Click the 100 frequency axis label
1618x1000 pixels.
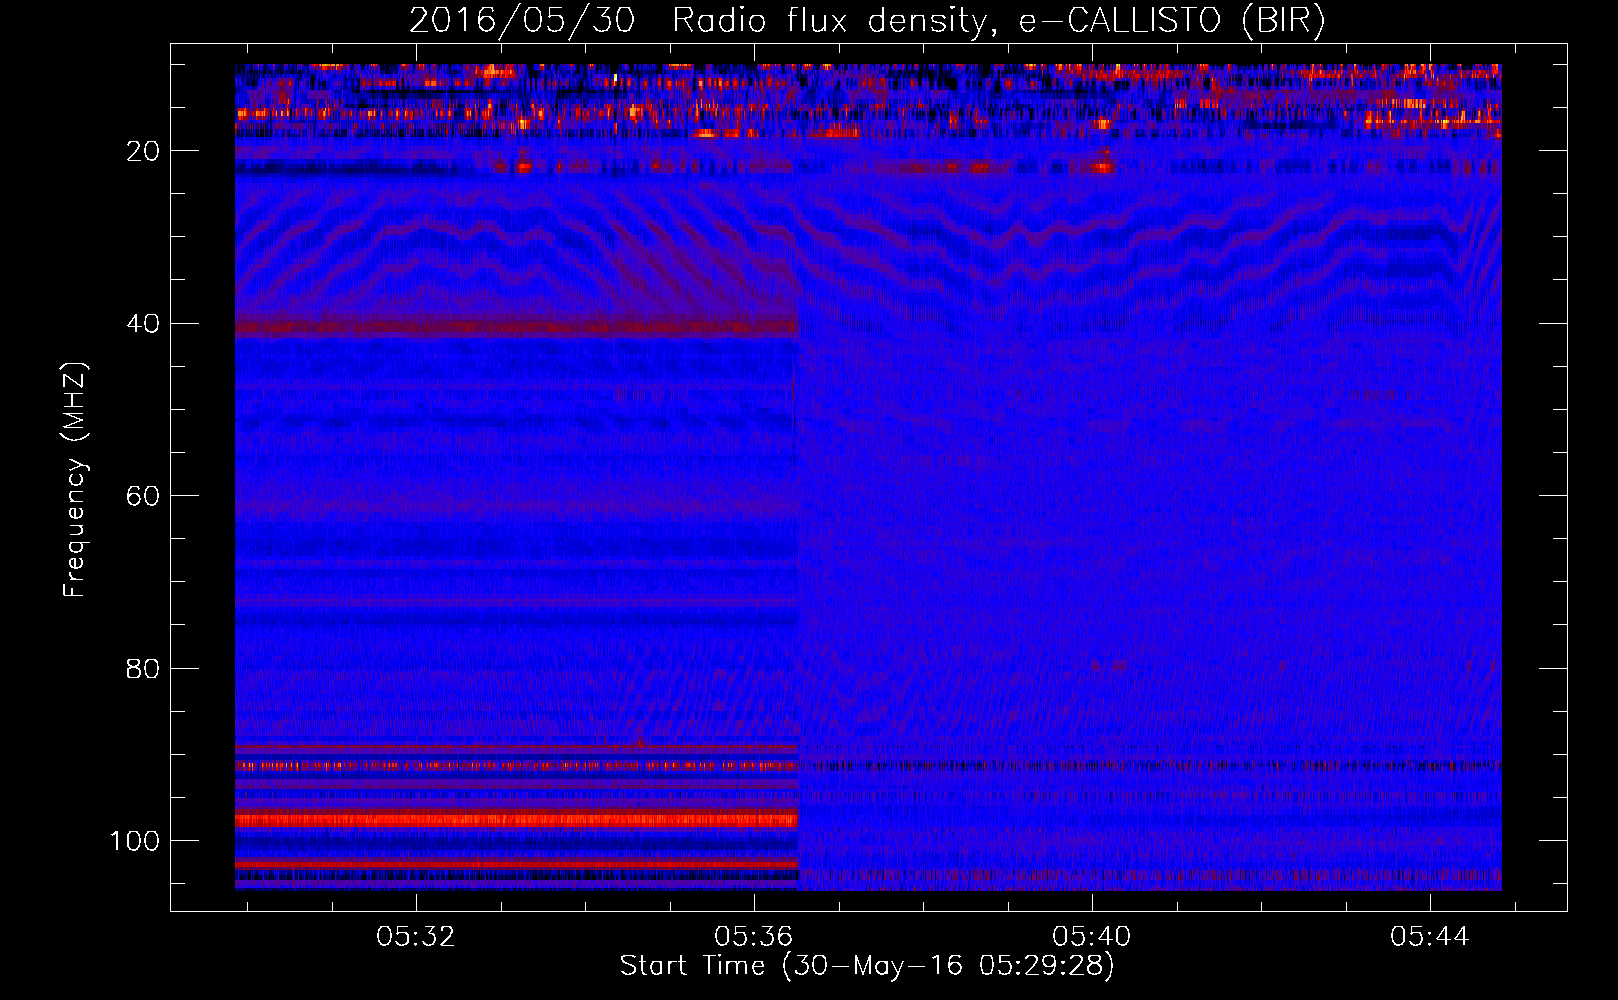135,841
